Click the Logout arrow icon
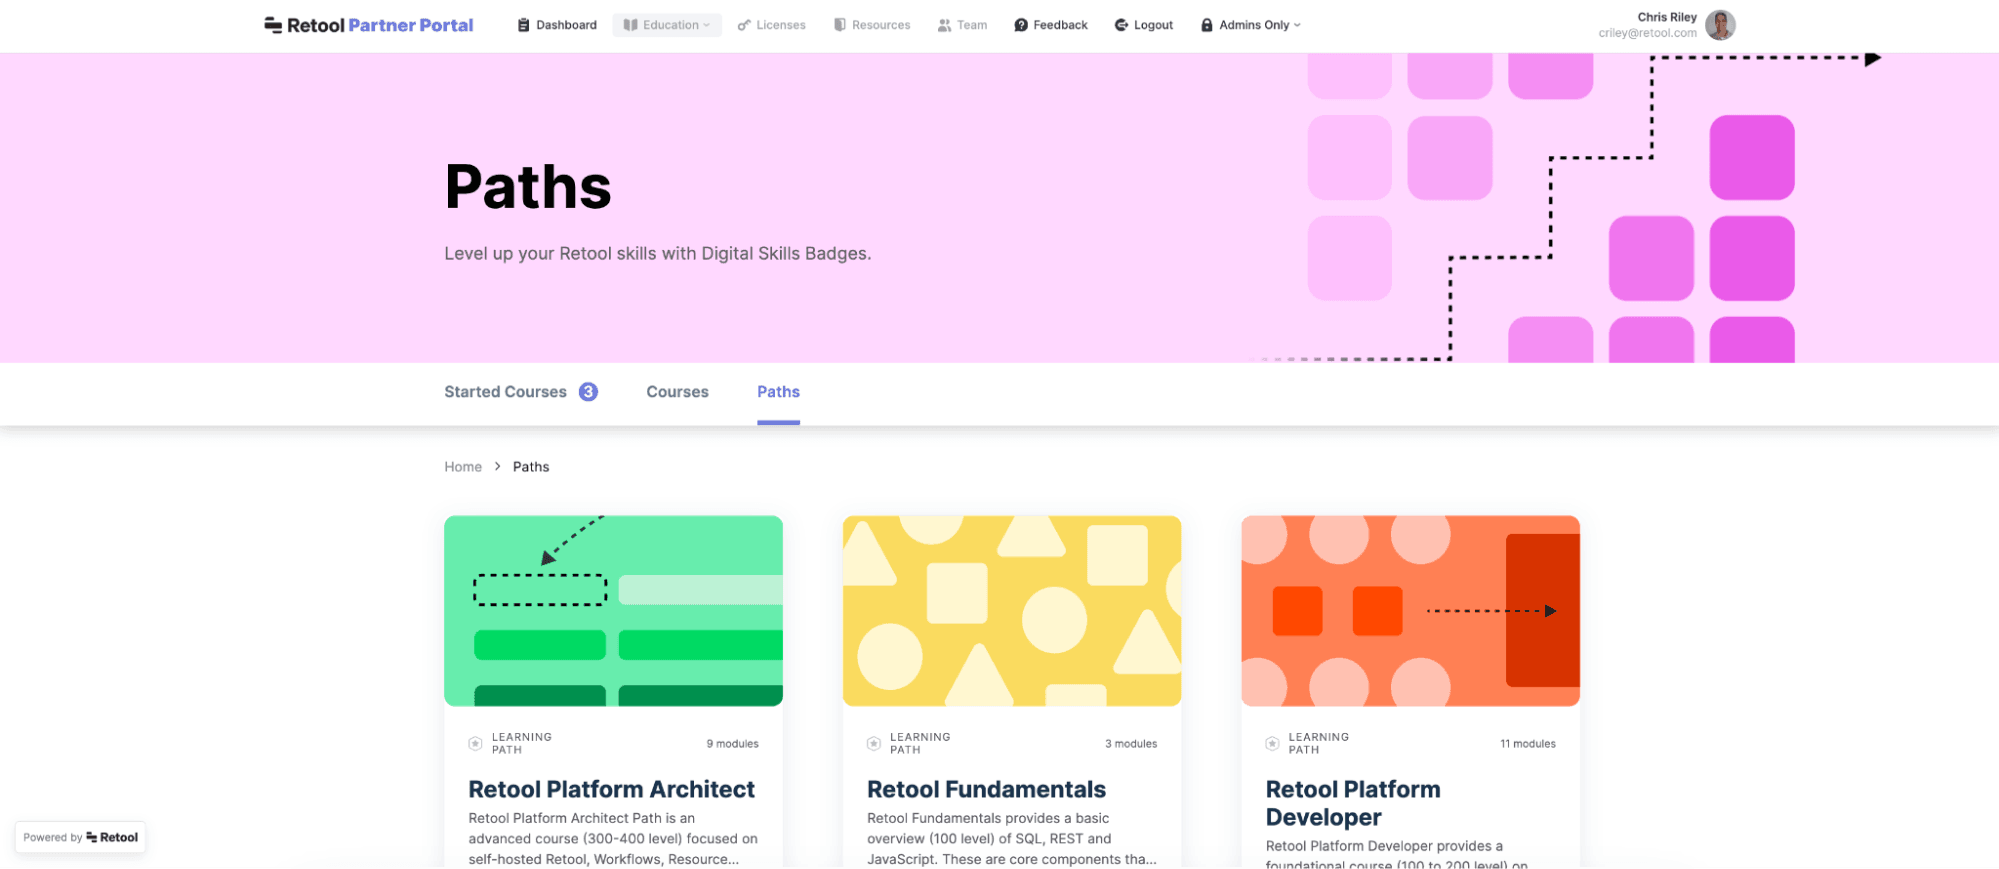 (1121, 25)
